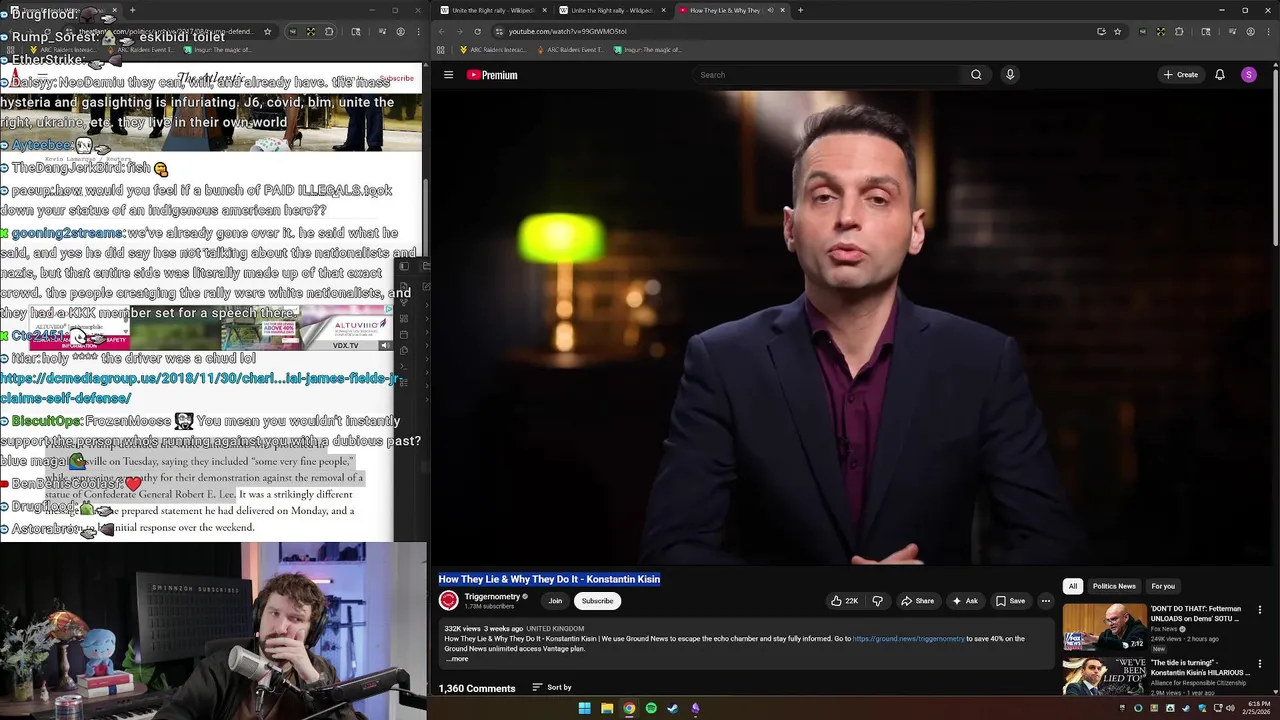Open the YouTube account avatar menu

(x=1249, y=75)
